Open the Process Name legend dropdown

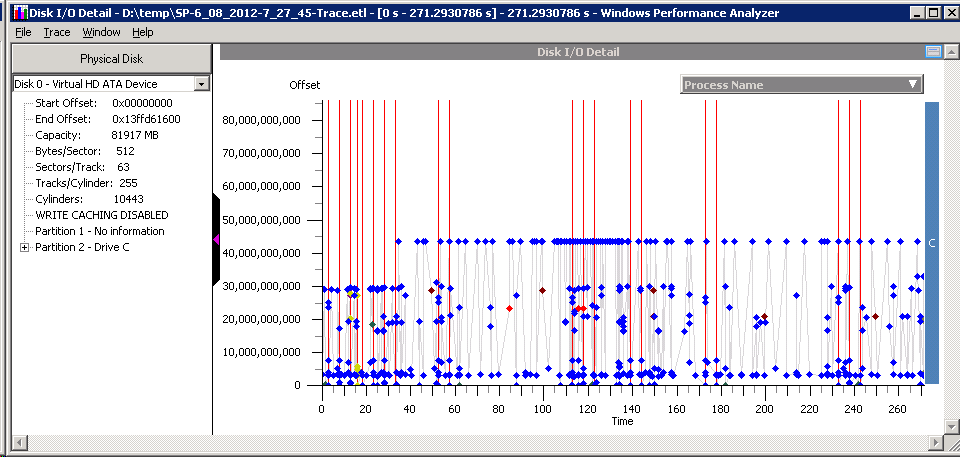801,85
